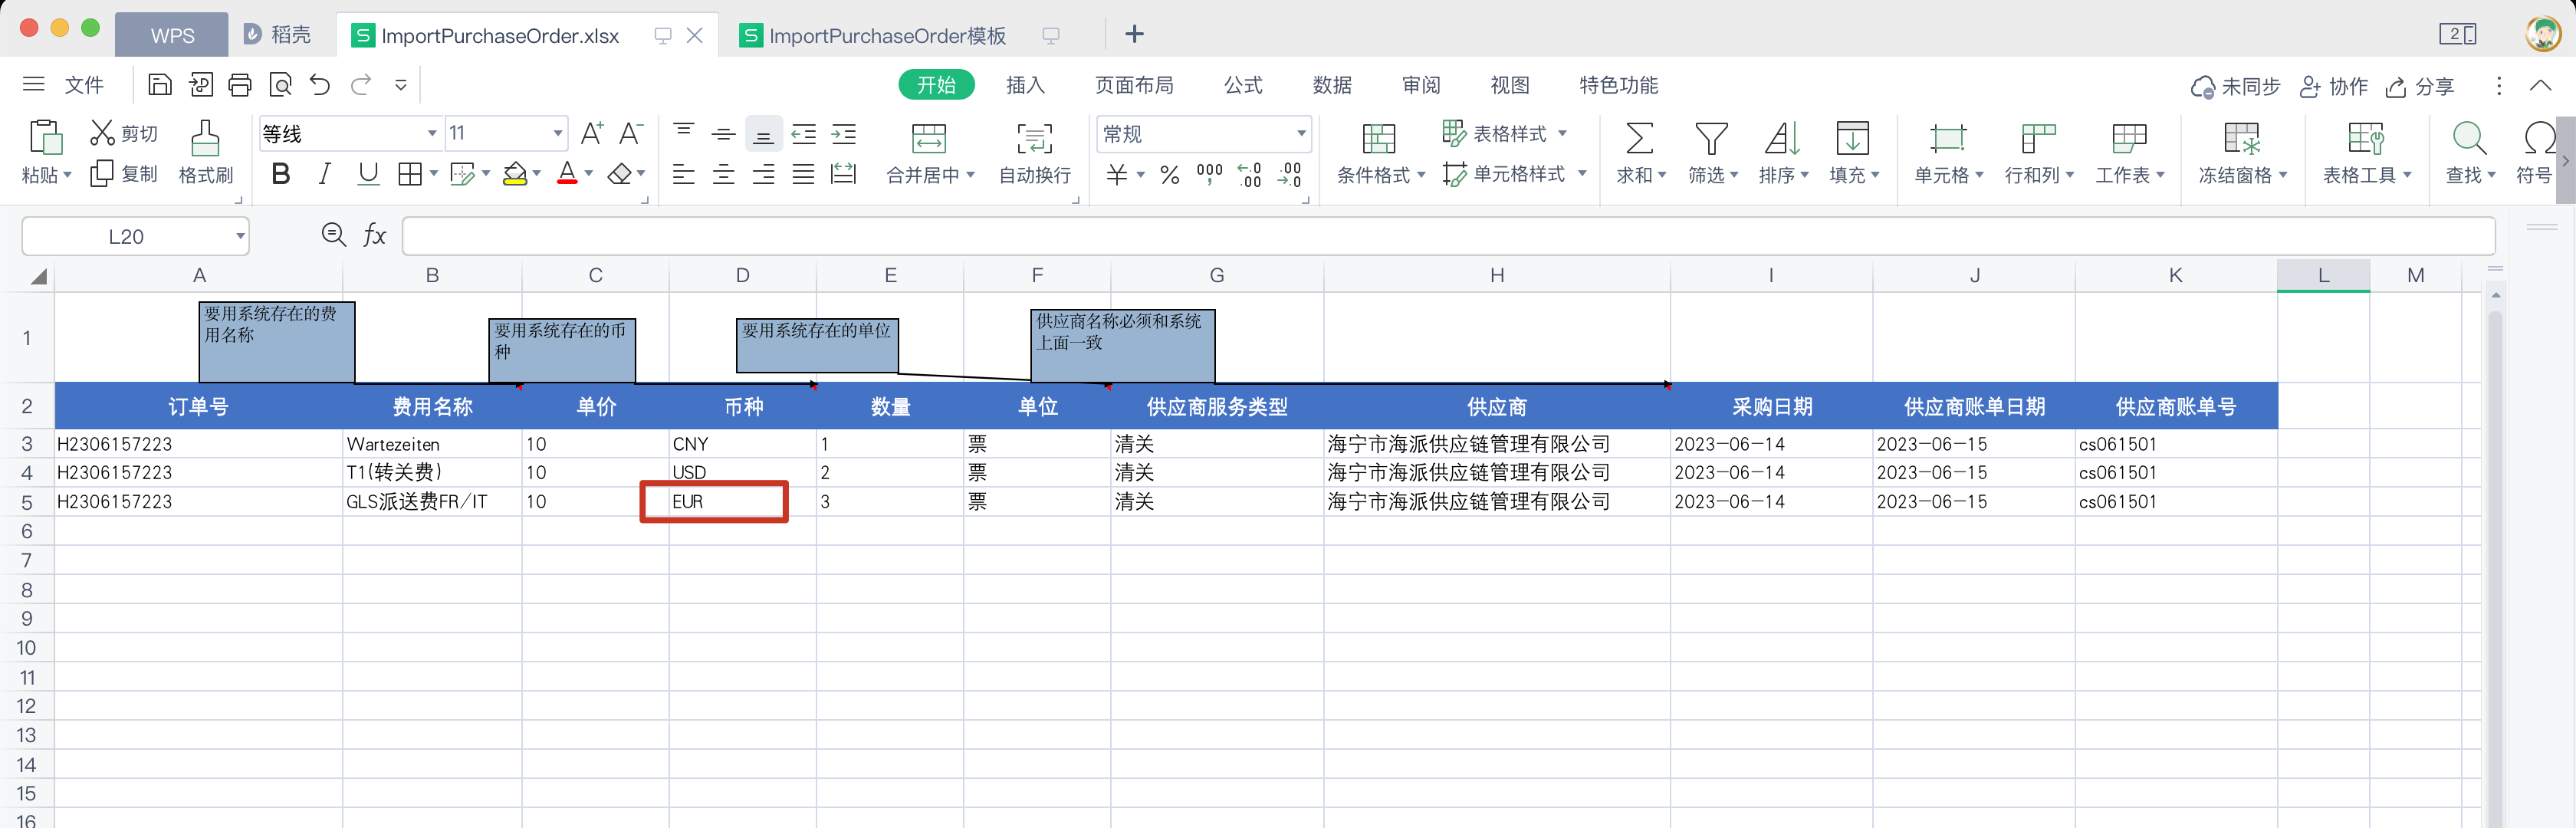Screen dimensions: 2576x828
Task: Click the Print icon in quick toolbar
Action: coord(240,85)
